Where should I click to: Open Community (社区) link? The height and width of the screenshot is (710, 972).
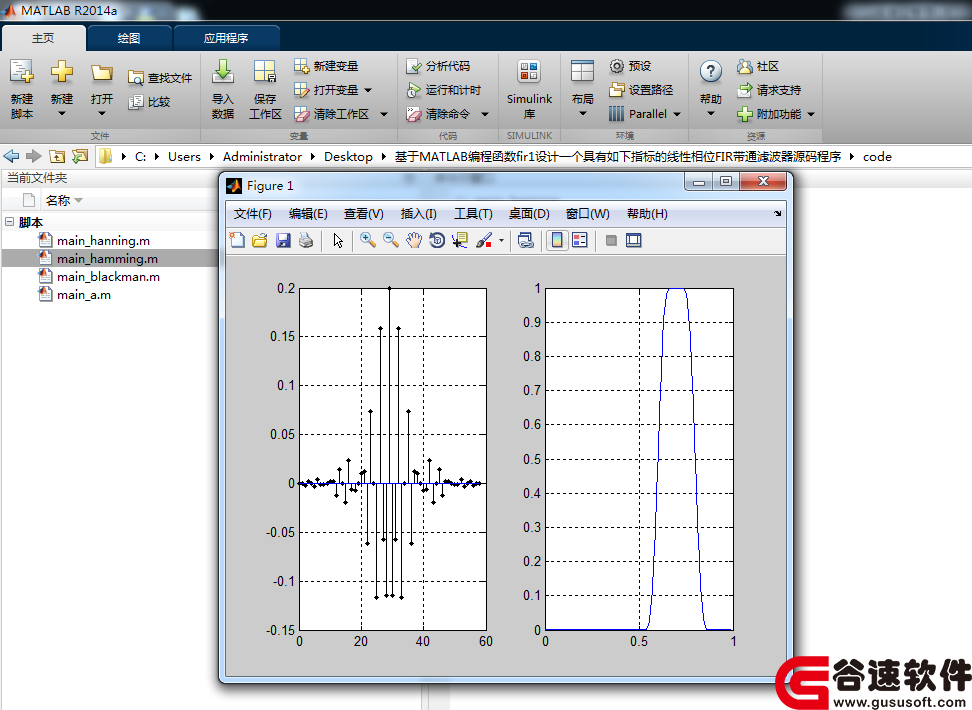[757, 66]
